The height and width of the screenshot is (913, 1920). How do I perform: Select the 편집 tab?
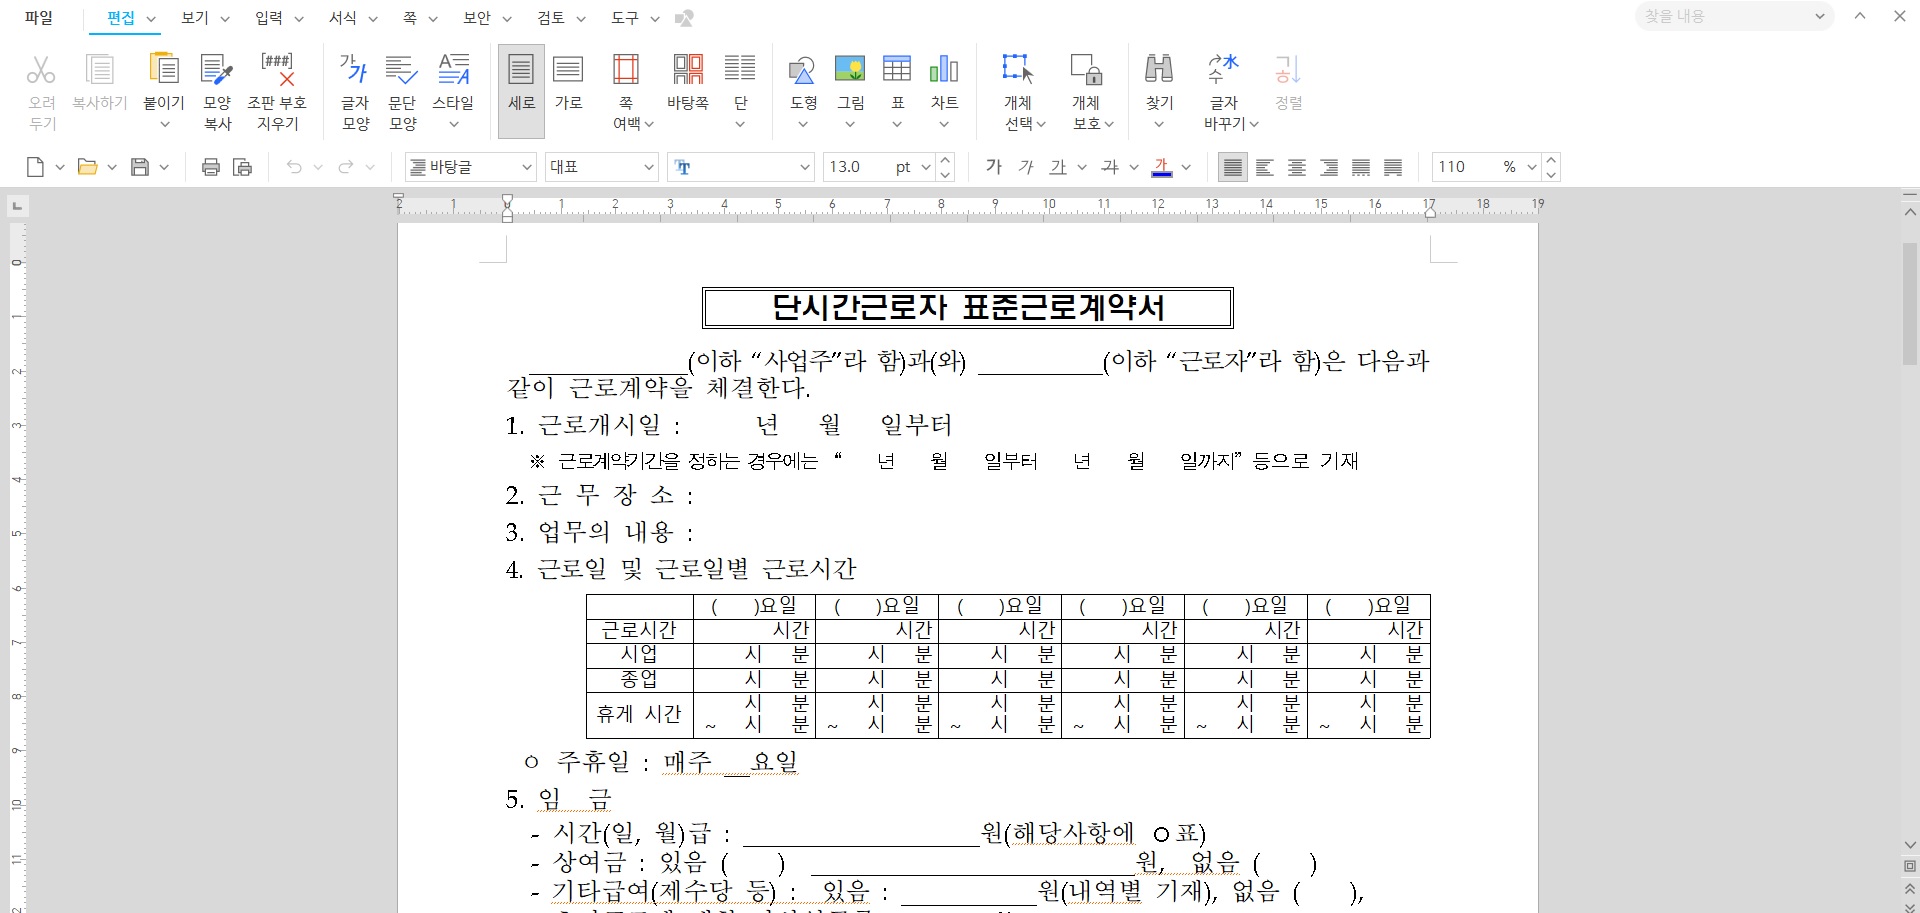point(121,18)
